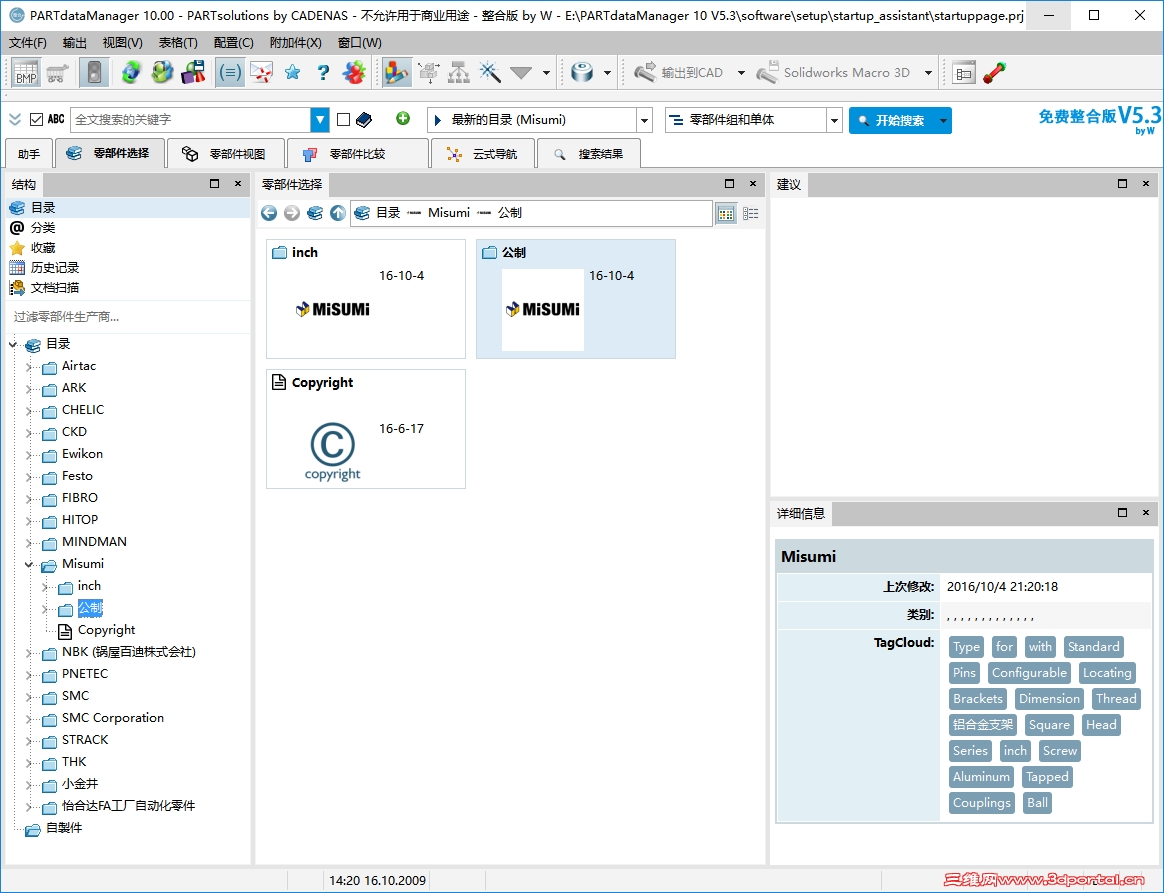1164x893 pixels.
Task: Toggle the (=) variables toolbar icon
Action: click(229, 73)
